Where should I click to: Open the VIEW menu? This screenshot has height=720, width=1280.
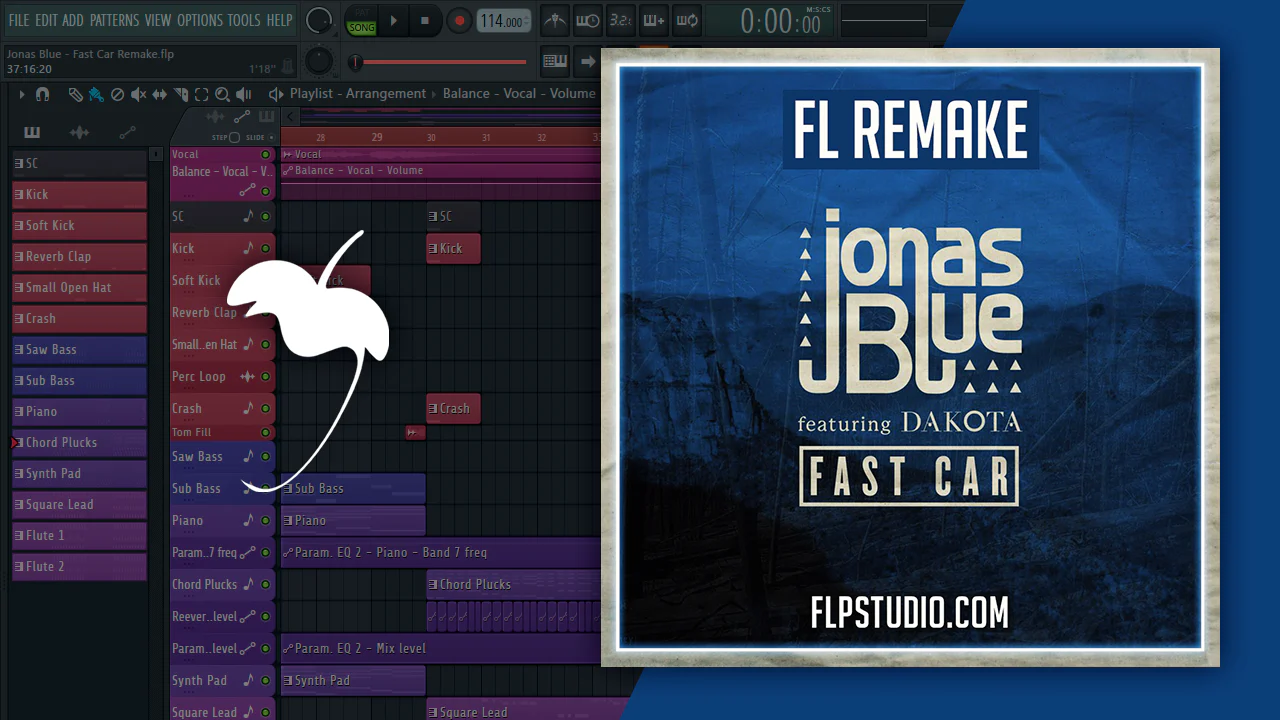coord(158,20)
